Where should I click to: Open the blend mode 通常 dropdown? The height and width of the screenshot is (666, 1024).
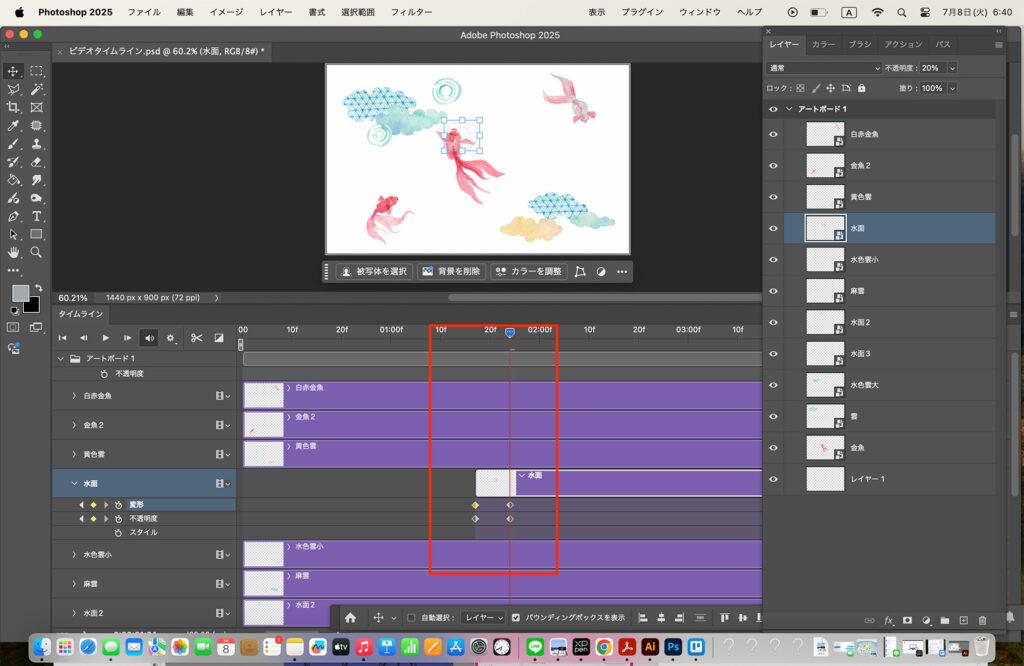pyautogui.click(x=824, y=68)
